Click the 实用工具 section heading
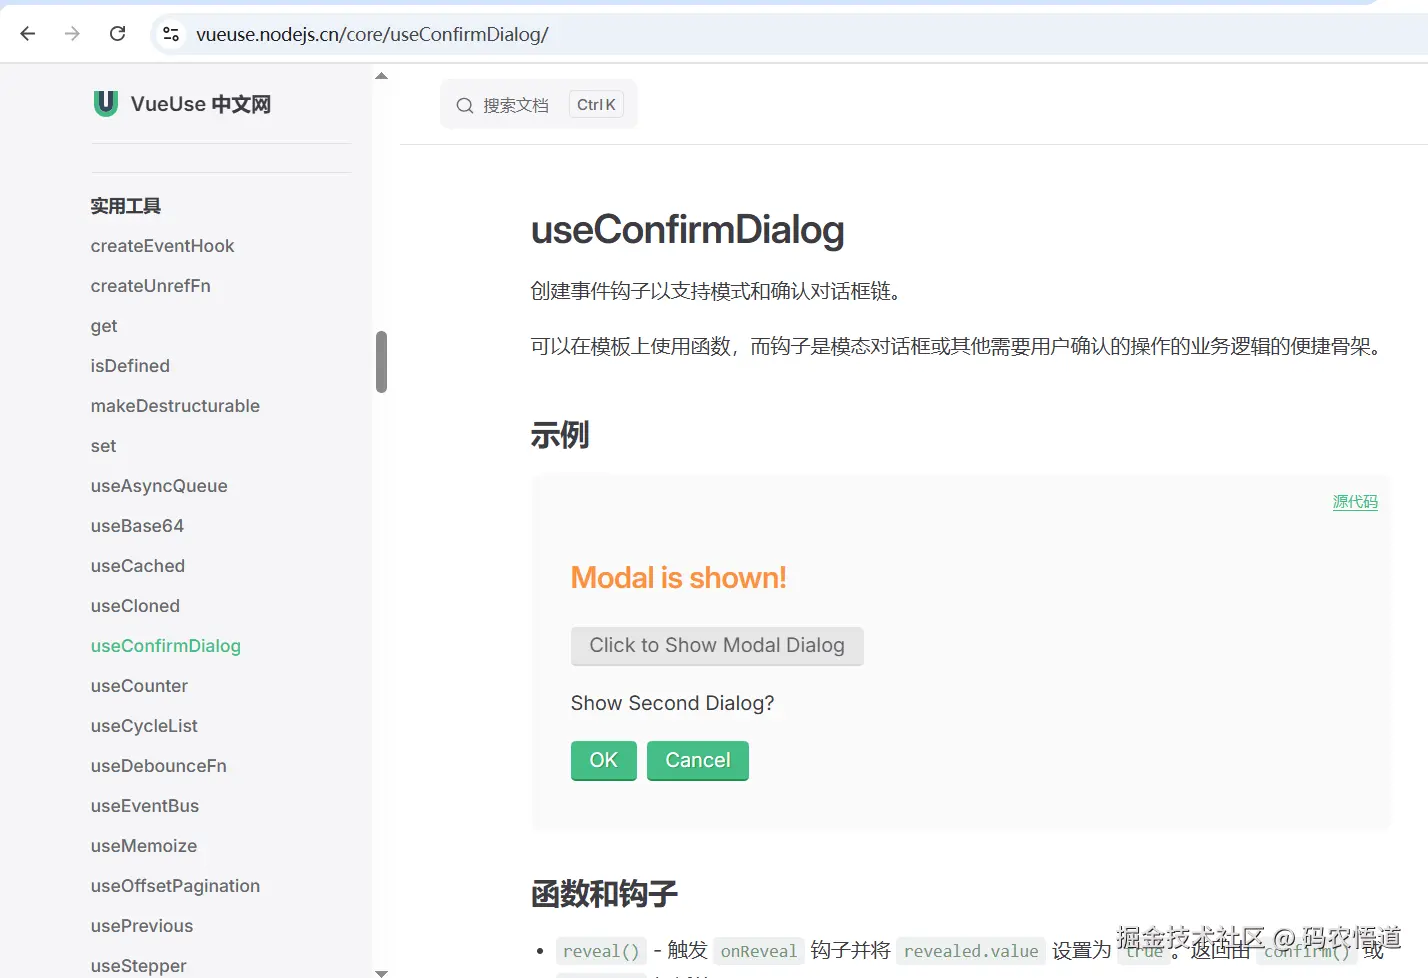1428x978 pixels. point(125,206)
